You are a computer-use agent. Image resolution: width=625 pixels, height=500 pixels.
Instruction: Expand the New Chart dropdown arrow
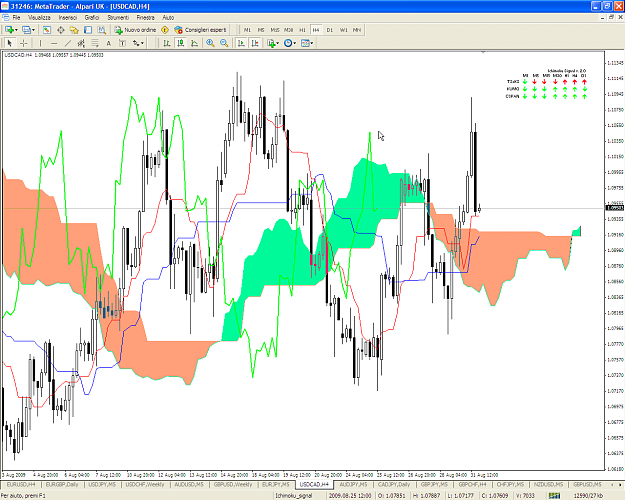(16, 30)
